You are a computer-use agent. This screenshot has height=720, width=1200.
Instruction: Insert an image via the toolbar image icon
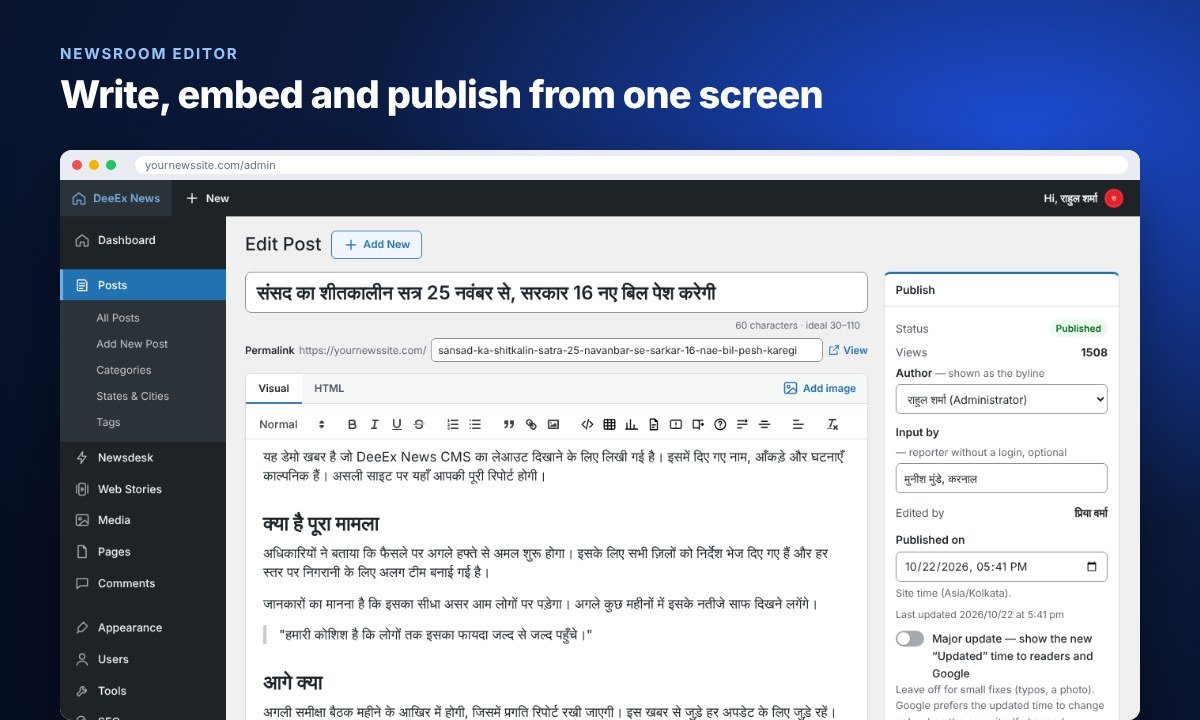click(553, 425)
